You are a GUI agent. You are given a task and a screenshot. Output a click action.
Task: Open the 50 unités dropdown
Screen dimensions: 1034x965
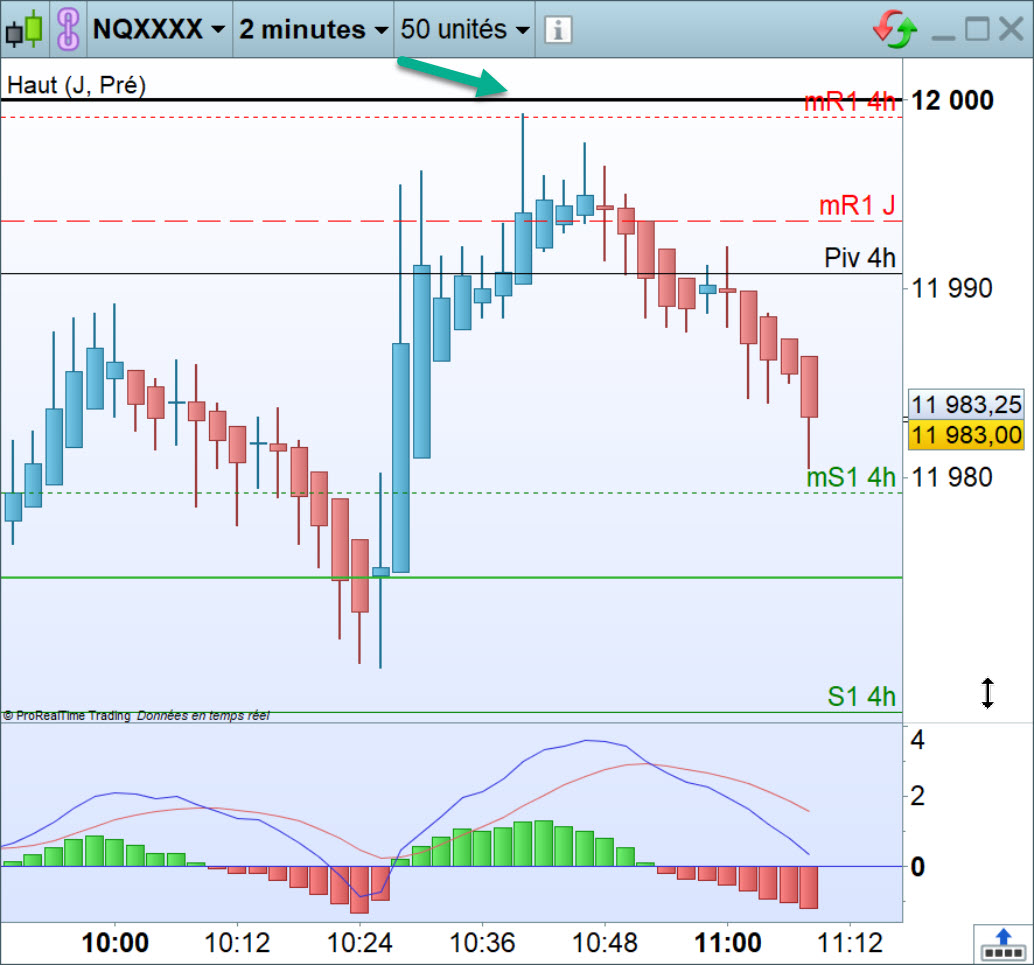[x=465, y=29]
